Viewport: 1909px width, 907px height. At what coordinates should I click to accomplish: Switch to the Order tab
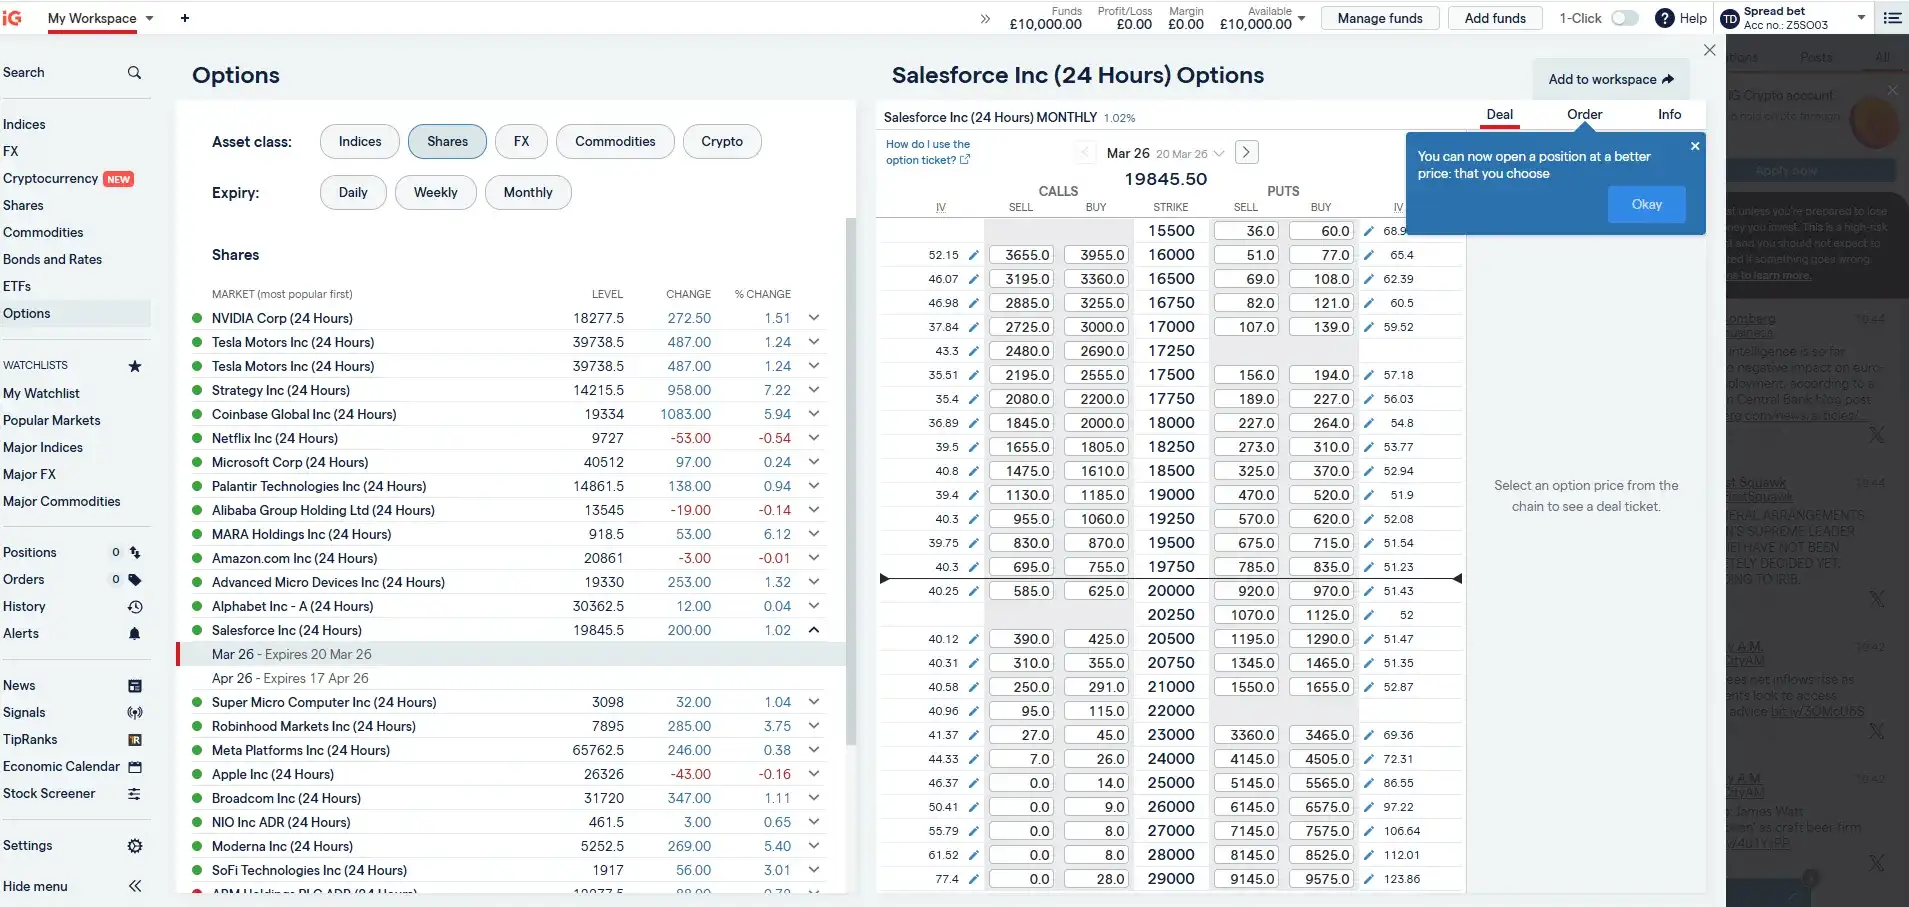1584,115
